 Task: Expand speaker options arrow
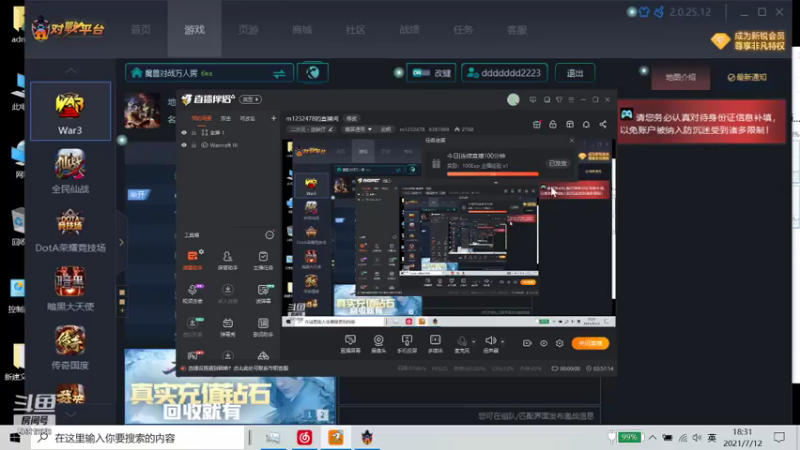tap(502, 342)
